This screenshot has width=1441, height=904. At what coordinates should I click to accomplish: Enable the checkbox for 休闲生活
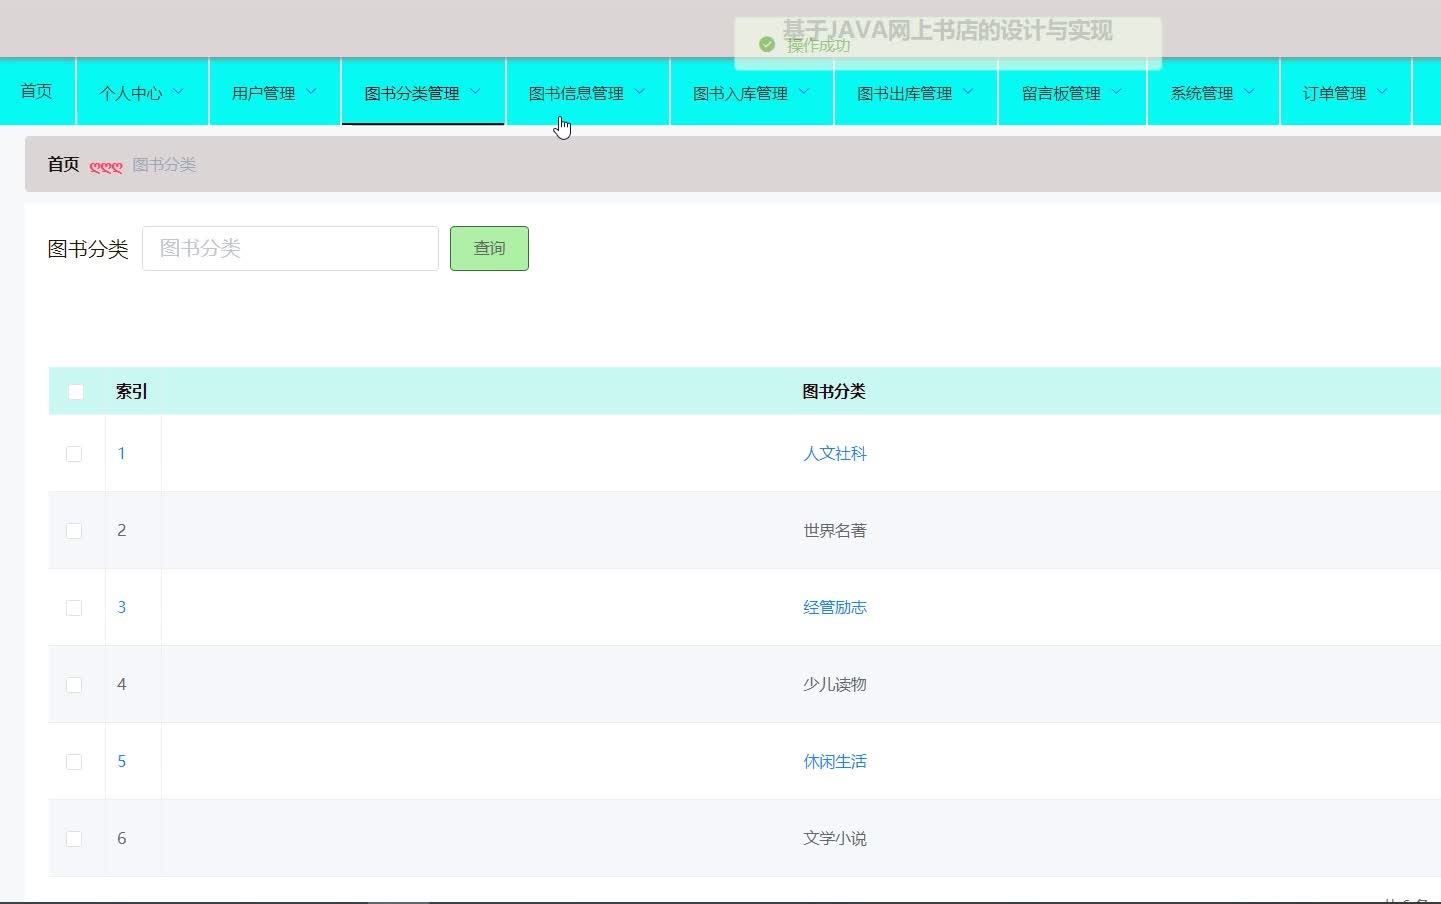[x=74, y=762]
